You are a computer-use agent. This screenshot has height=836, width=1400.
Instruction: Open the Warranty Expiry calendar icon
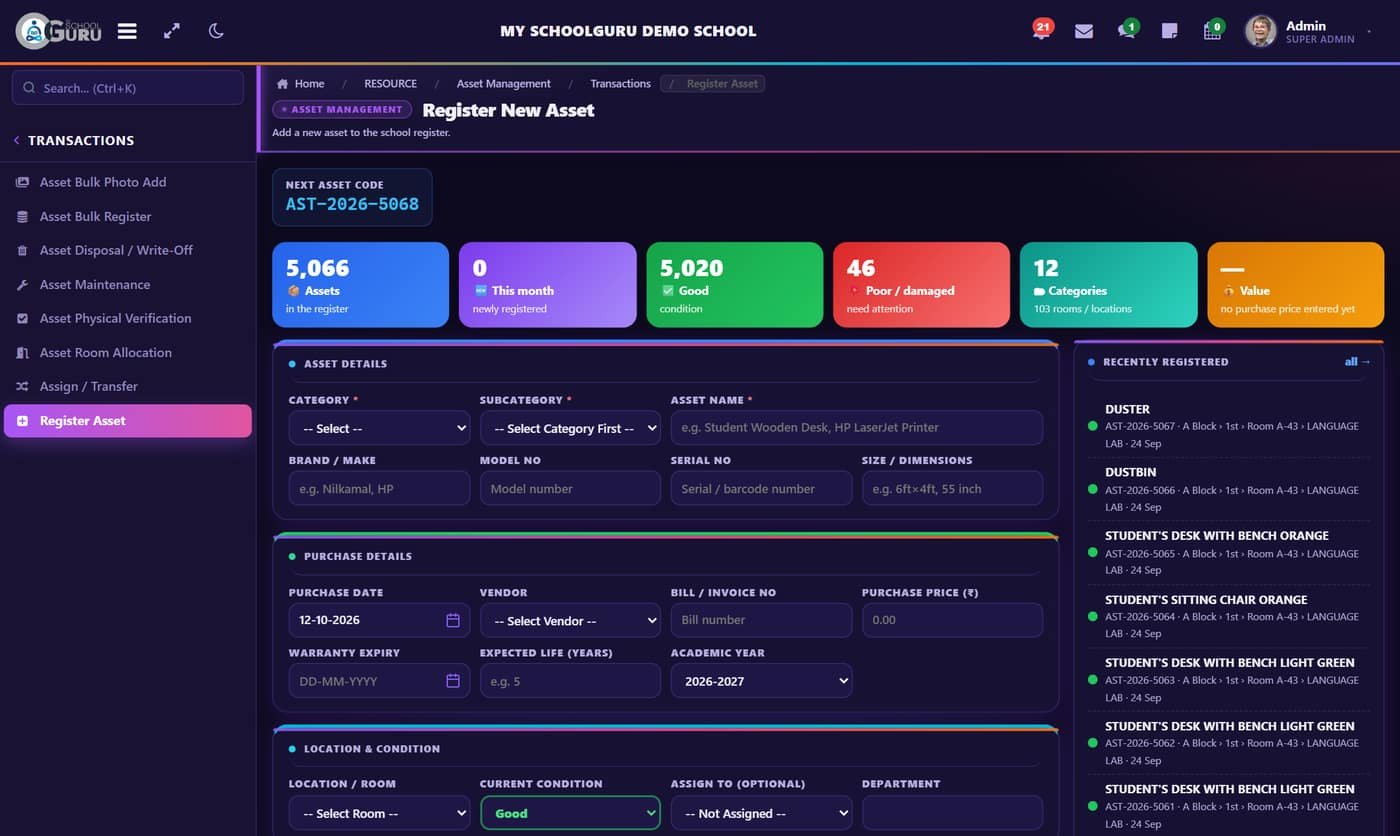(453, 681)
